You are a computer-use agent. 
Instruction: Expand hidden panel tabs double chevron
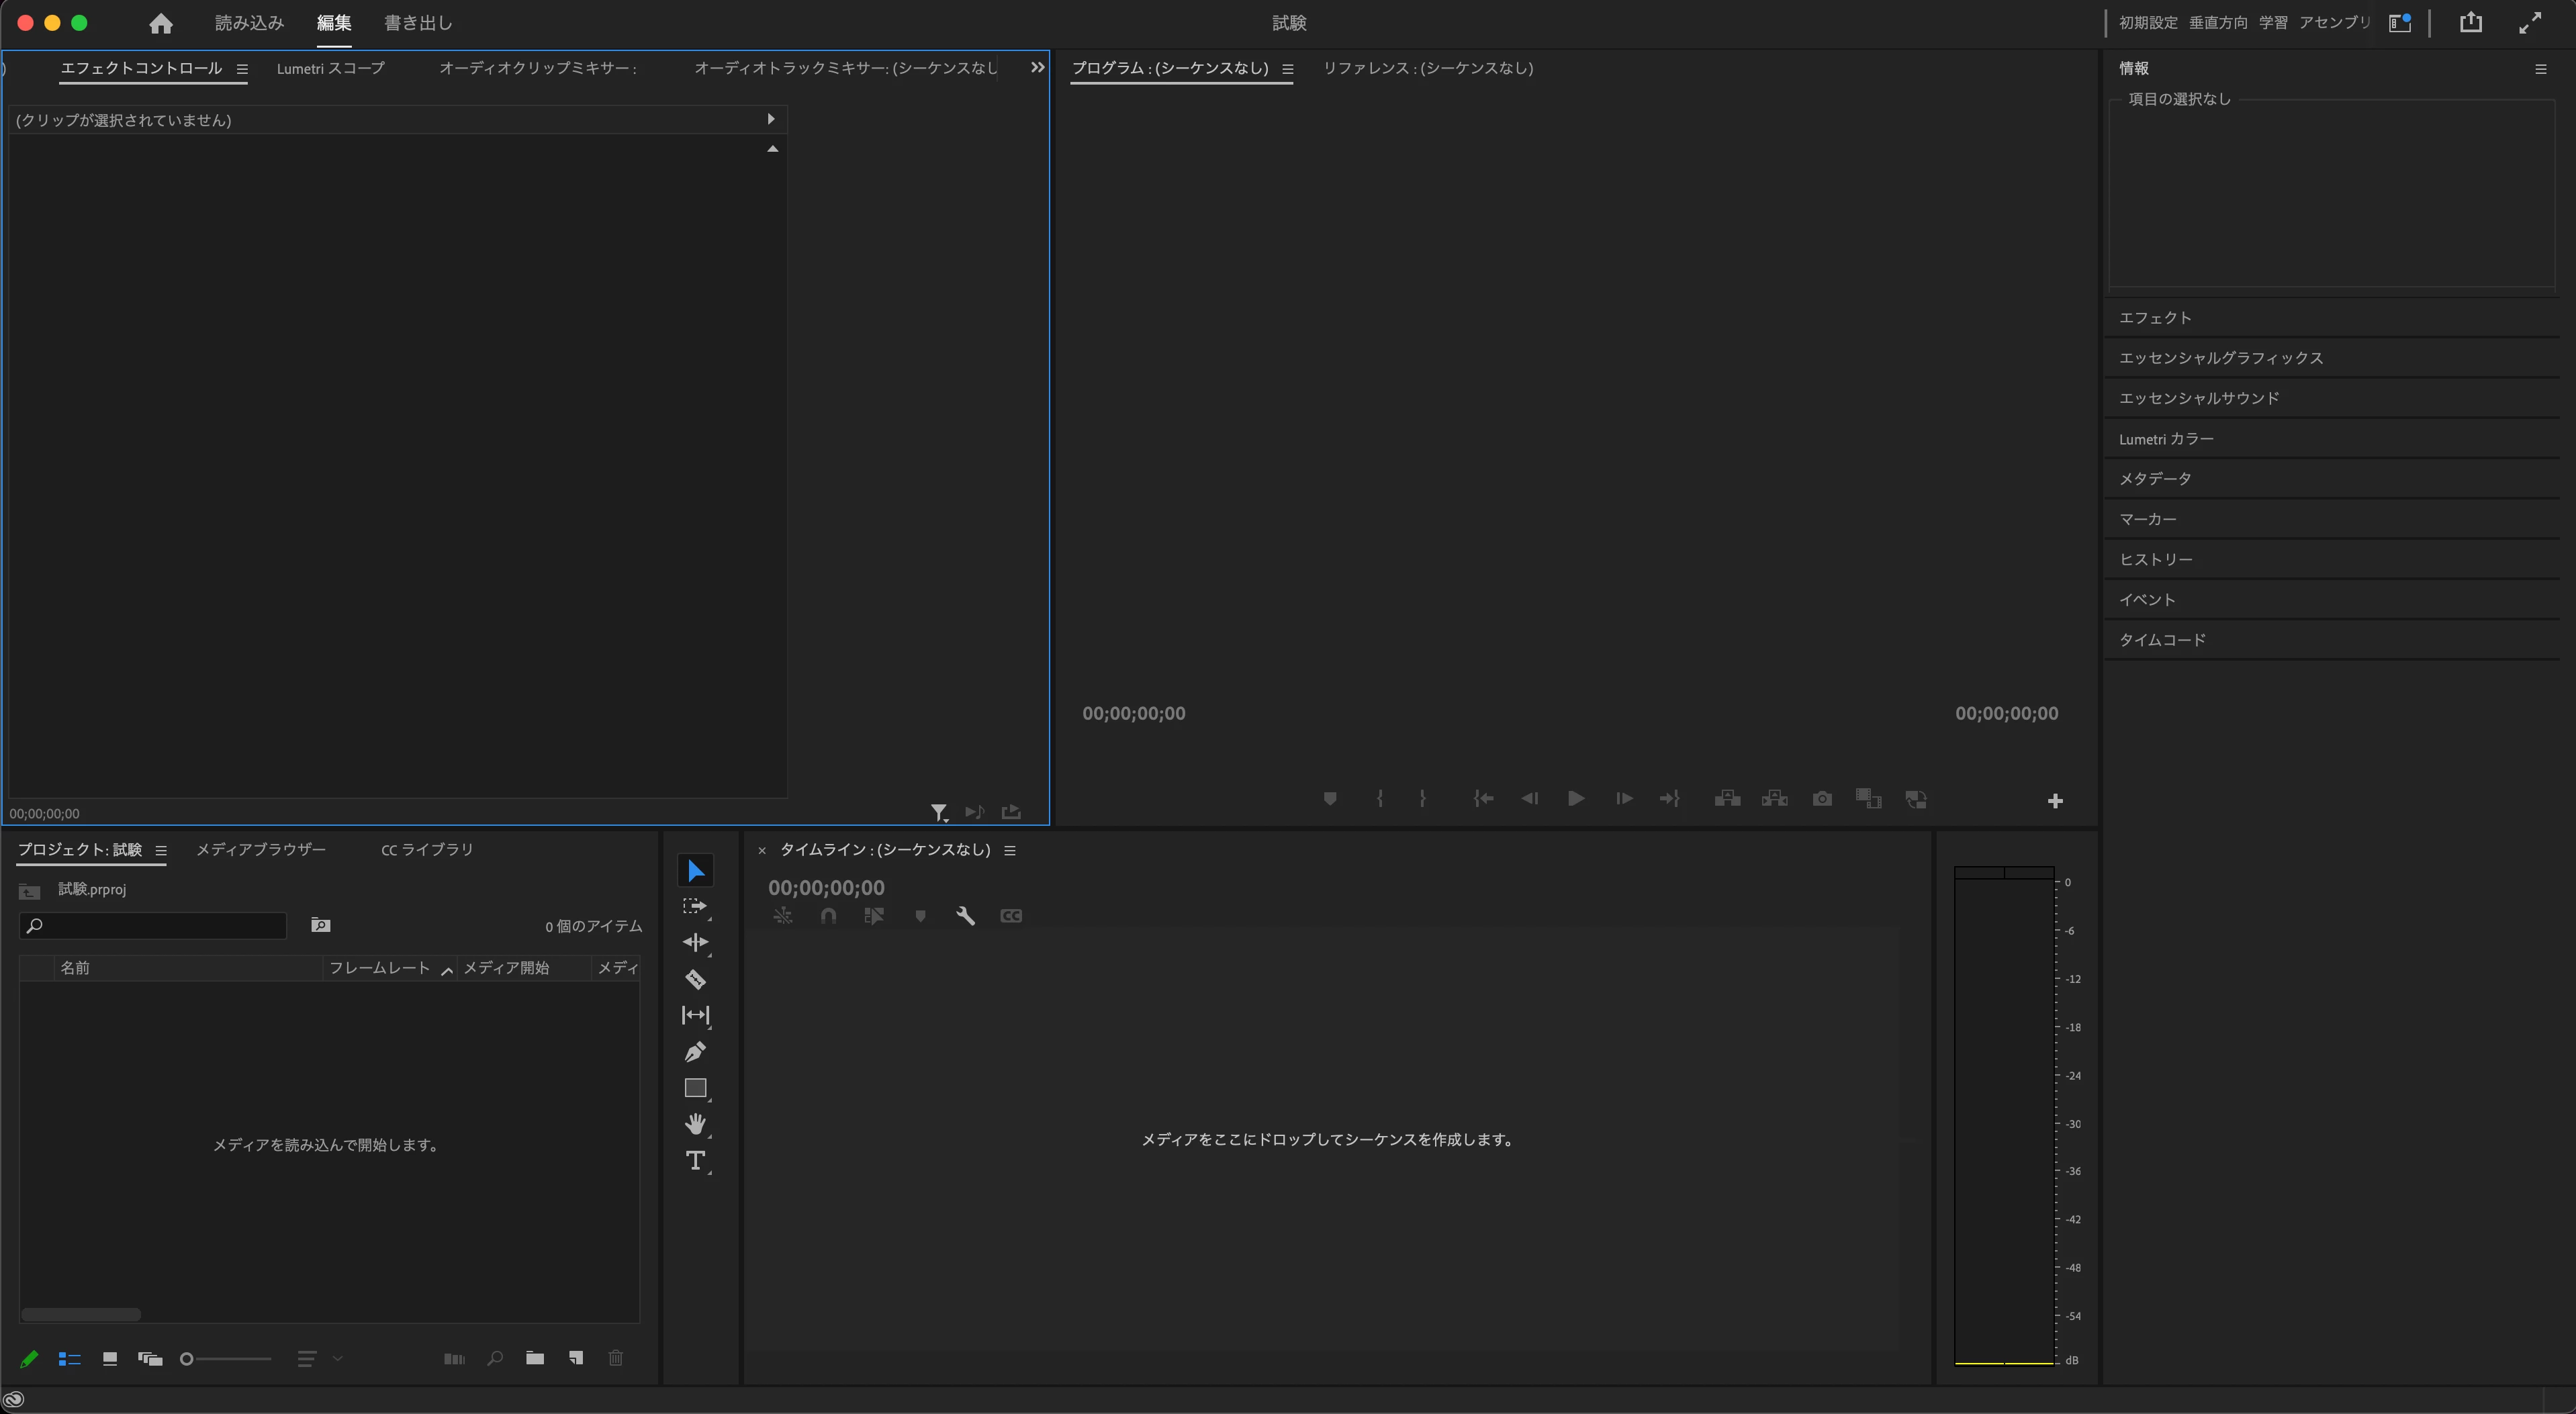1037,68
